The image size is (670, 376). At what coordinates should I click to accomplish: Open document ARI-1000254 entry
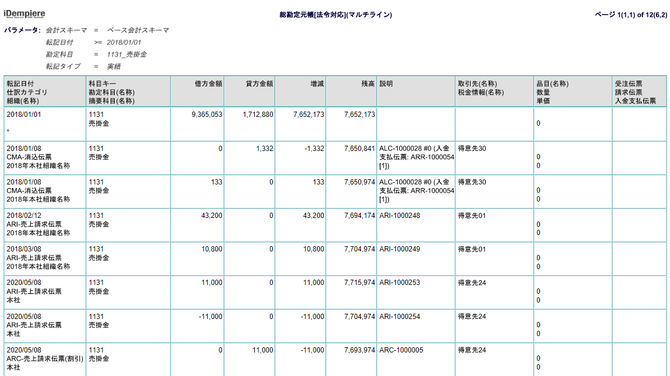click(x=400, y=317)
